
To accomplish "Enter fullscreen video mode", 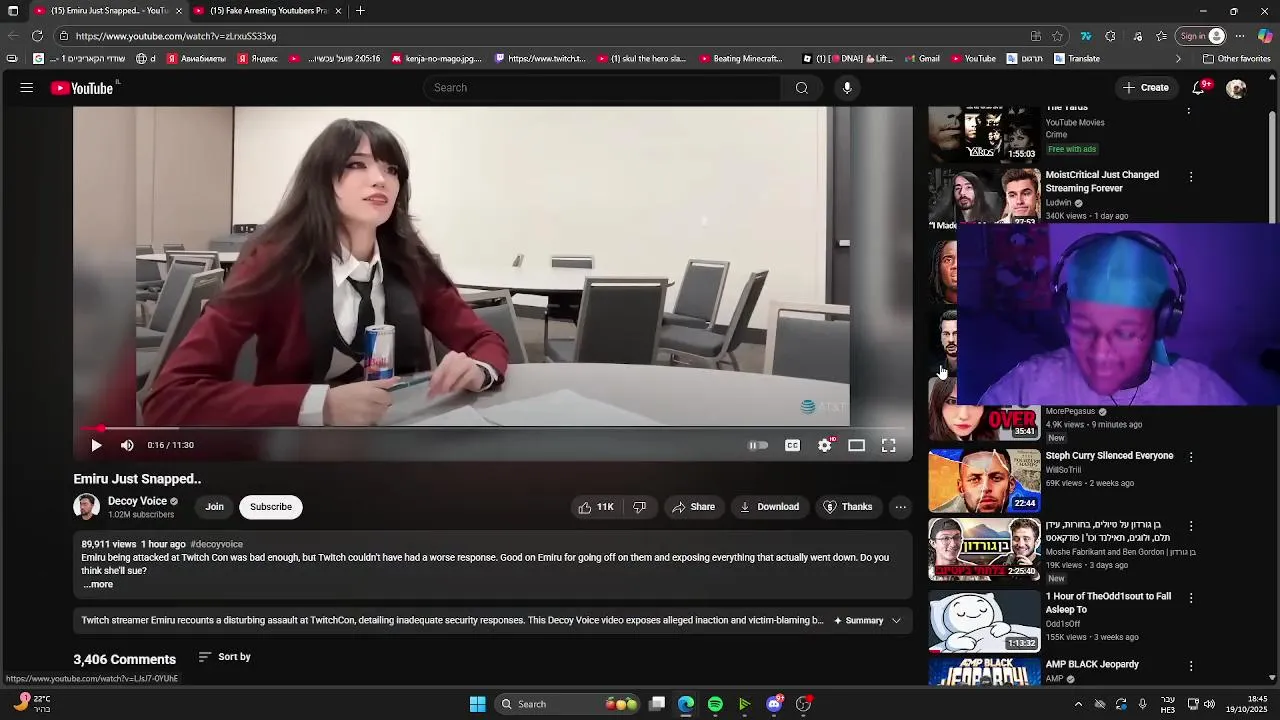I will pyautogui.click(x=888, y=445).
